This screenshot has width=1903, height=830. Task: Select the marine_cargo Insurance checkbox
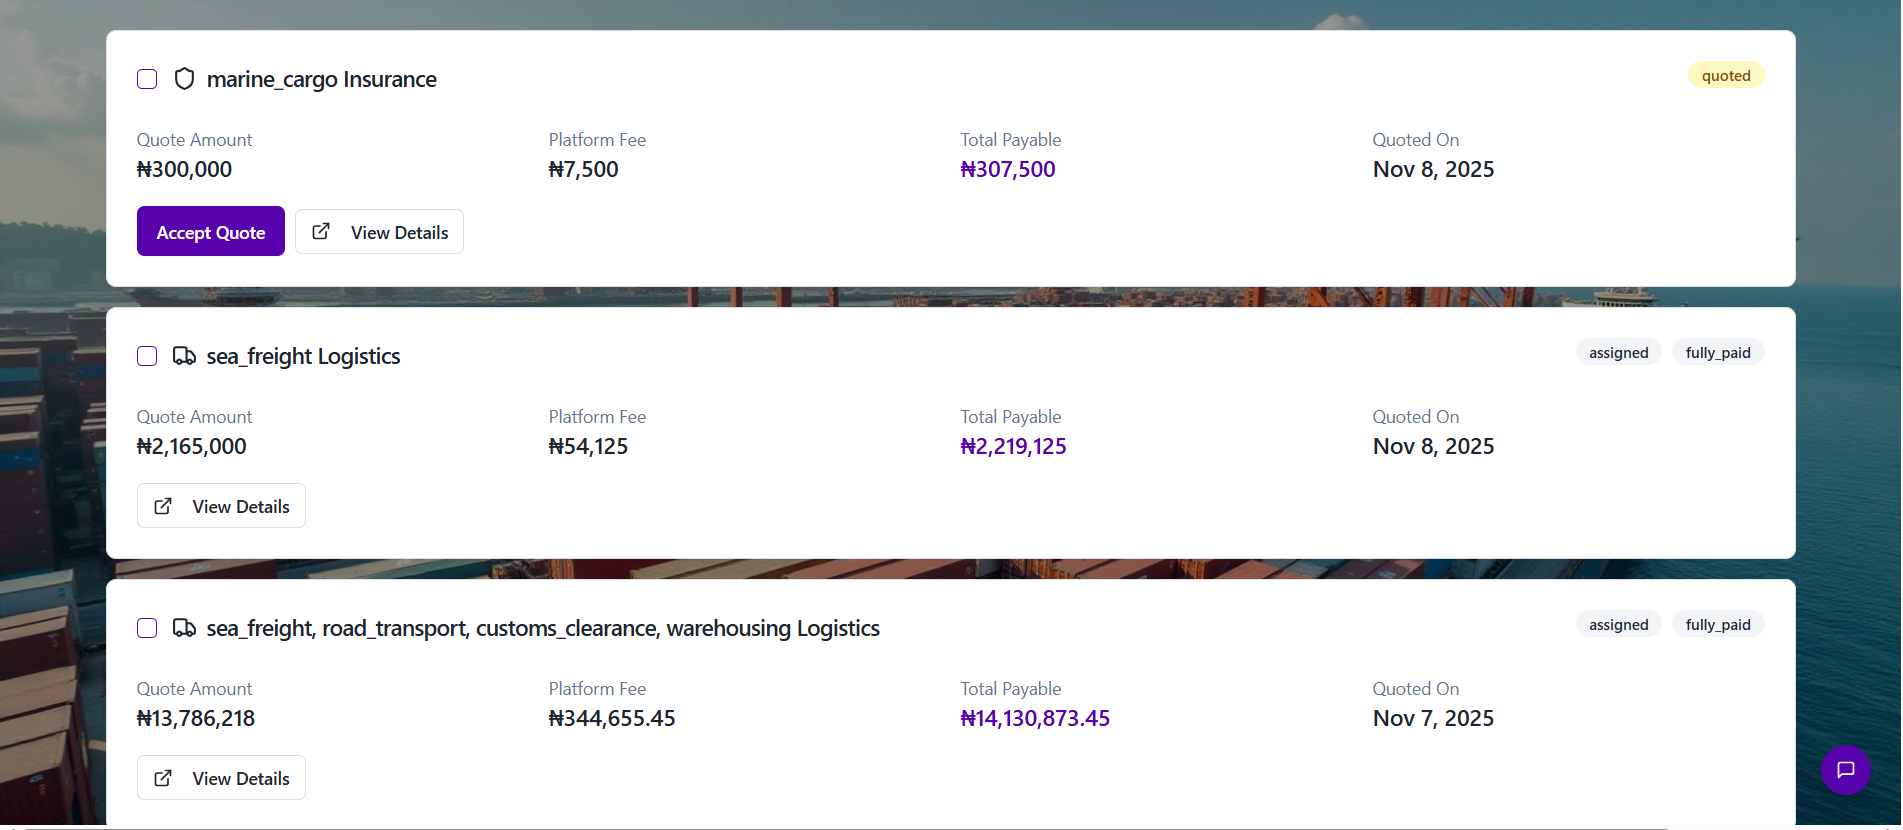147,79
